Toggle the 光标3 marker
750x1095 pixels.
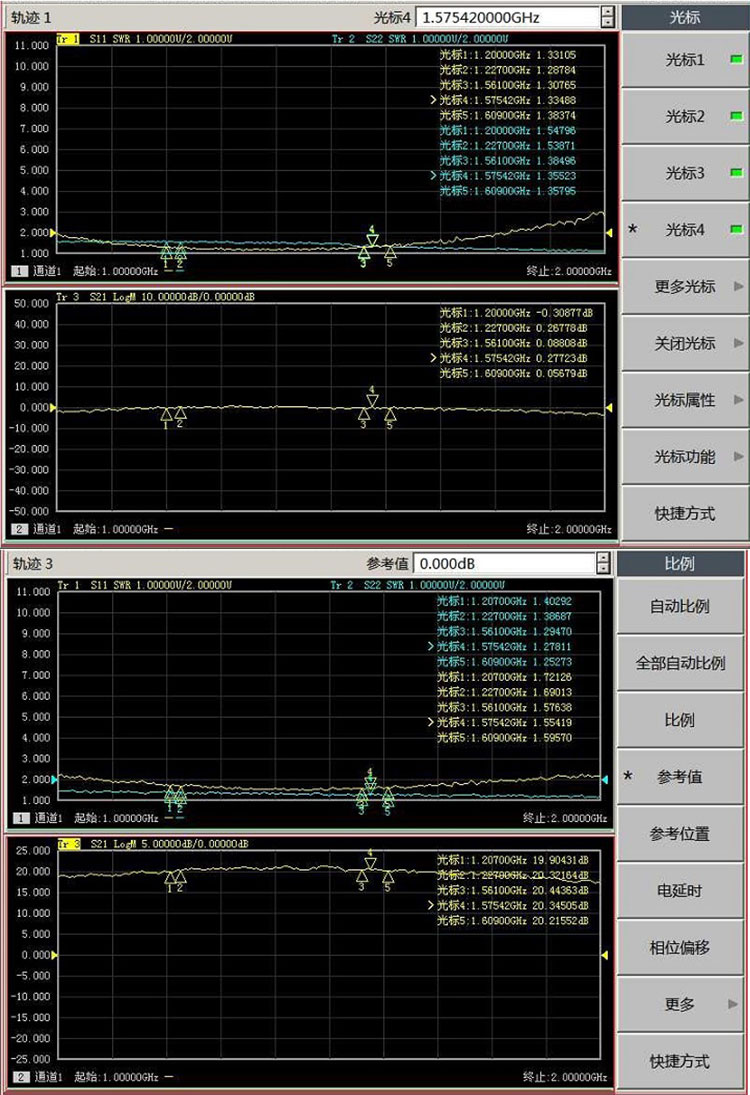(685, 173)
